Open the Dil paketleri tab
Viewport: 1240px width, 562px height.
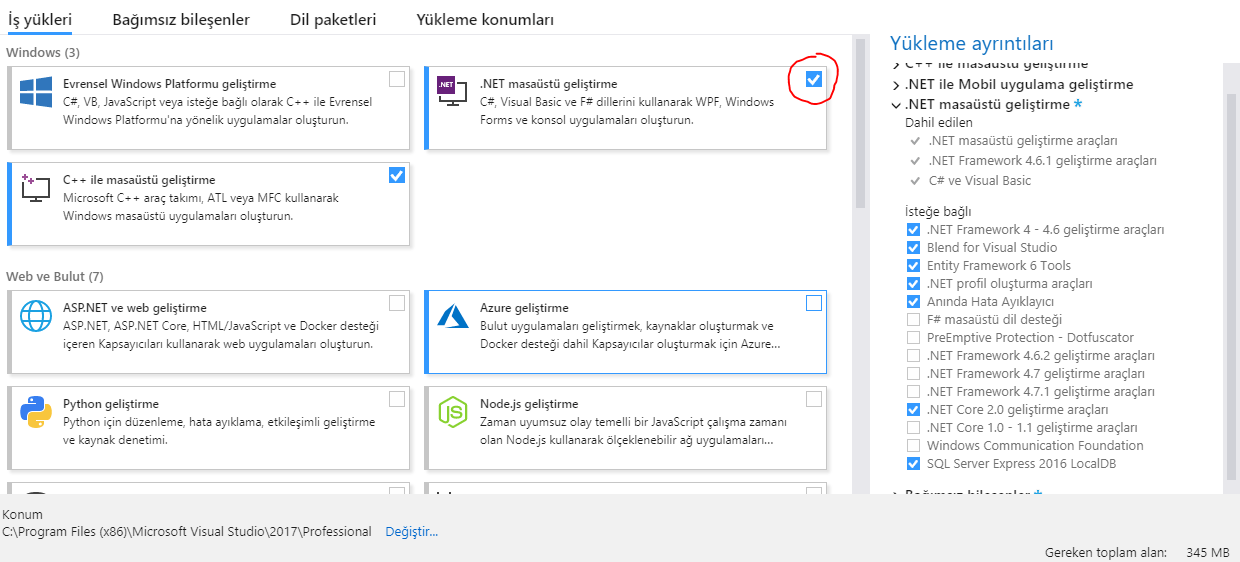[x=333, y=20]
